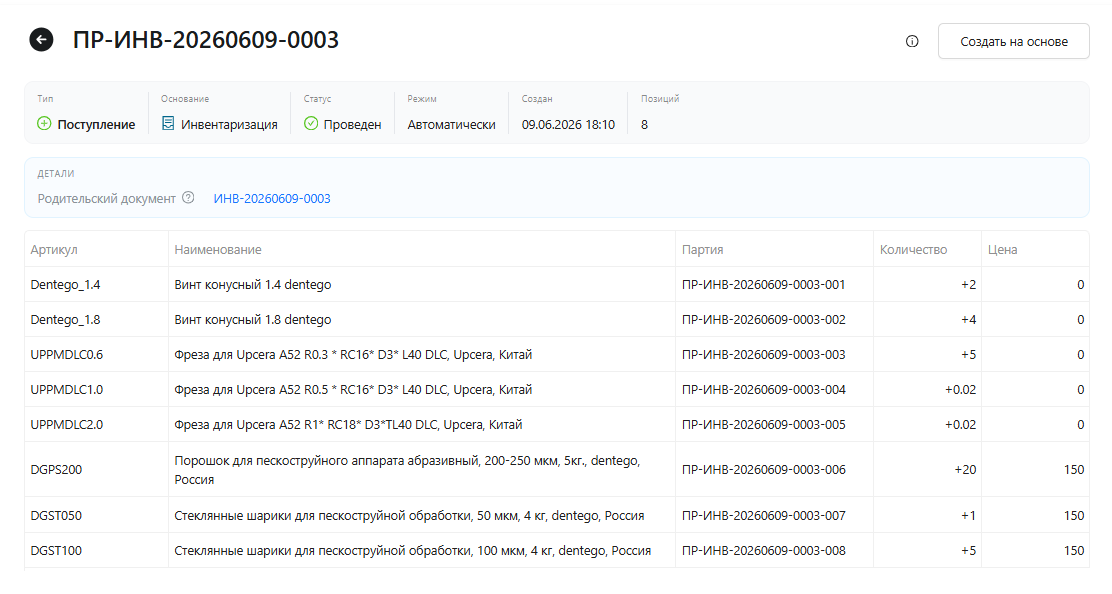
Task: Click batch ПР-ИНВ-20260609-0003-001
Action: point(764,284)
